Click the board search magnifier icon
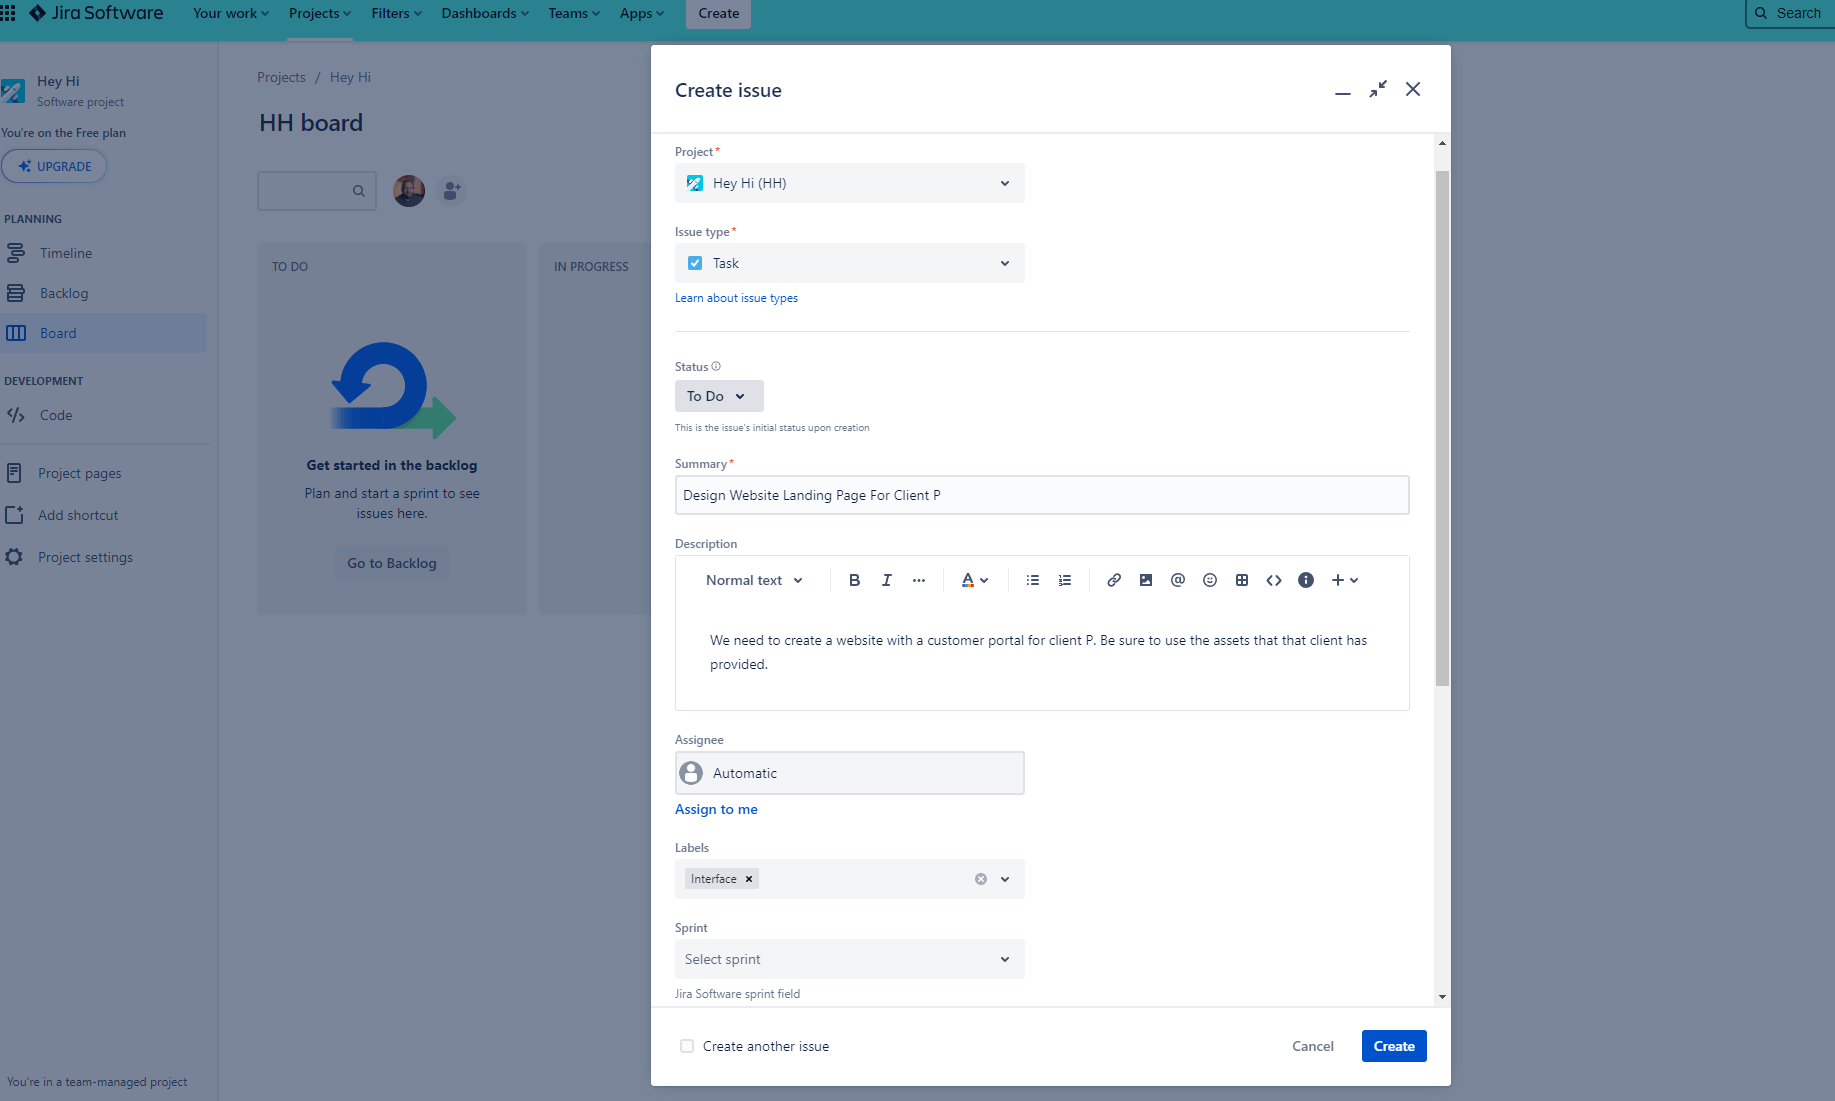Image resolution: width=1835 pixels, height=1101 pixels. [358, 191]
